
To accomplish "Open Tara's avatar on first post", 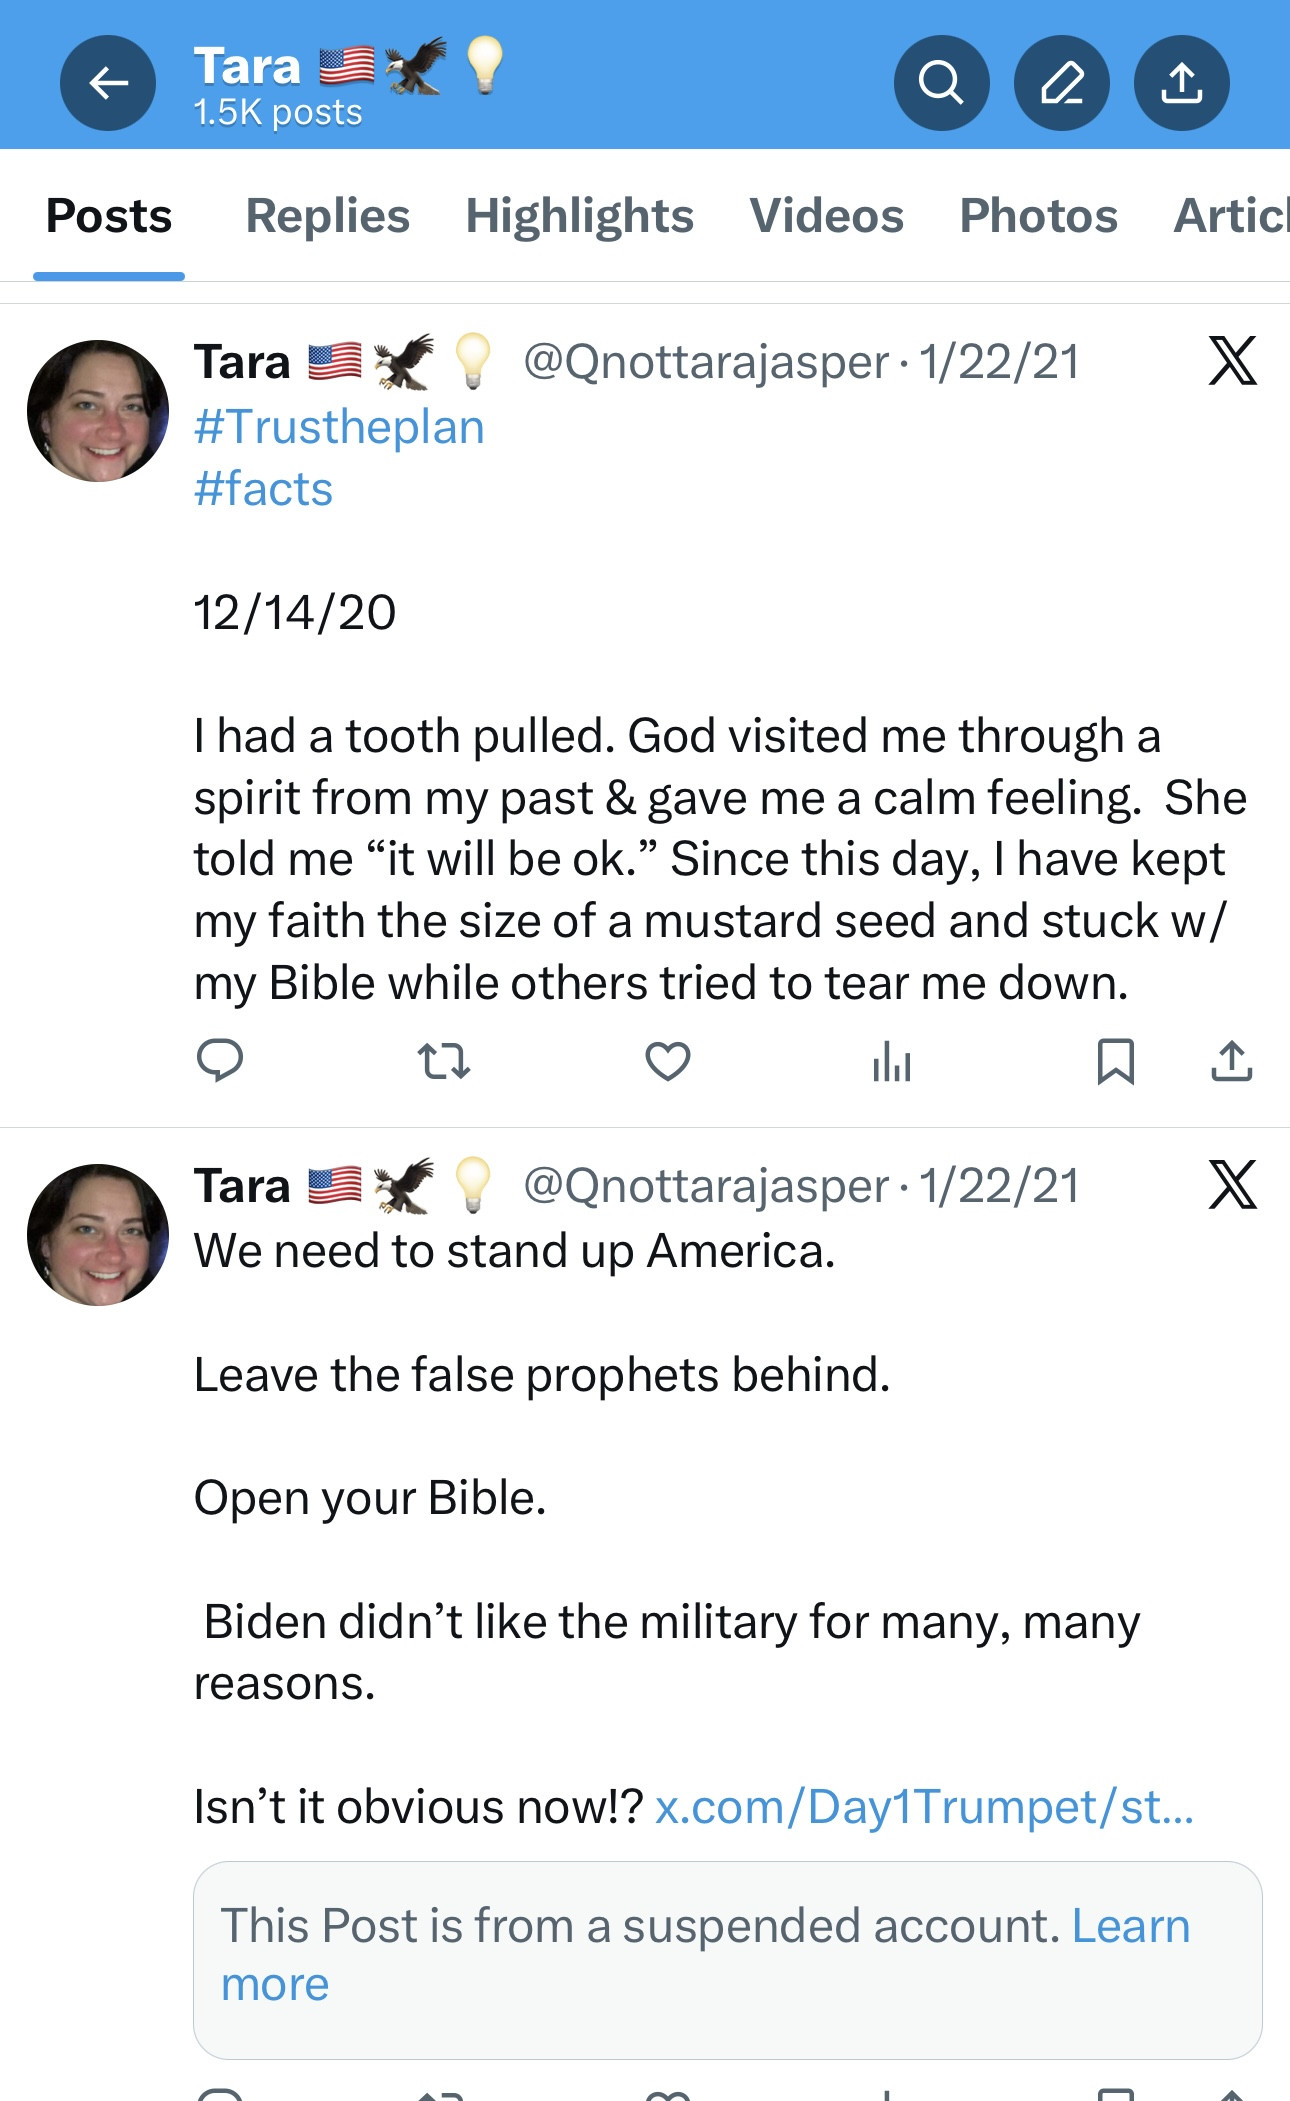I will click(98, 411).
